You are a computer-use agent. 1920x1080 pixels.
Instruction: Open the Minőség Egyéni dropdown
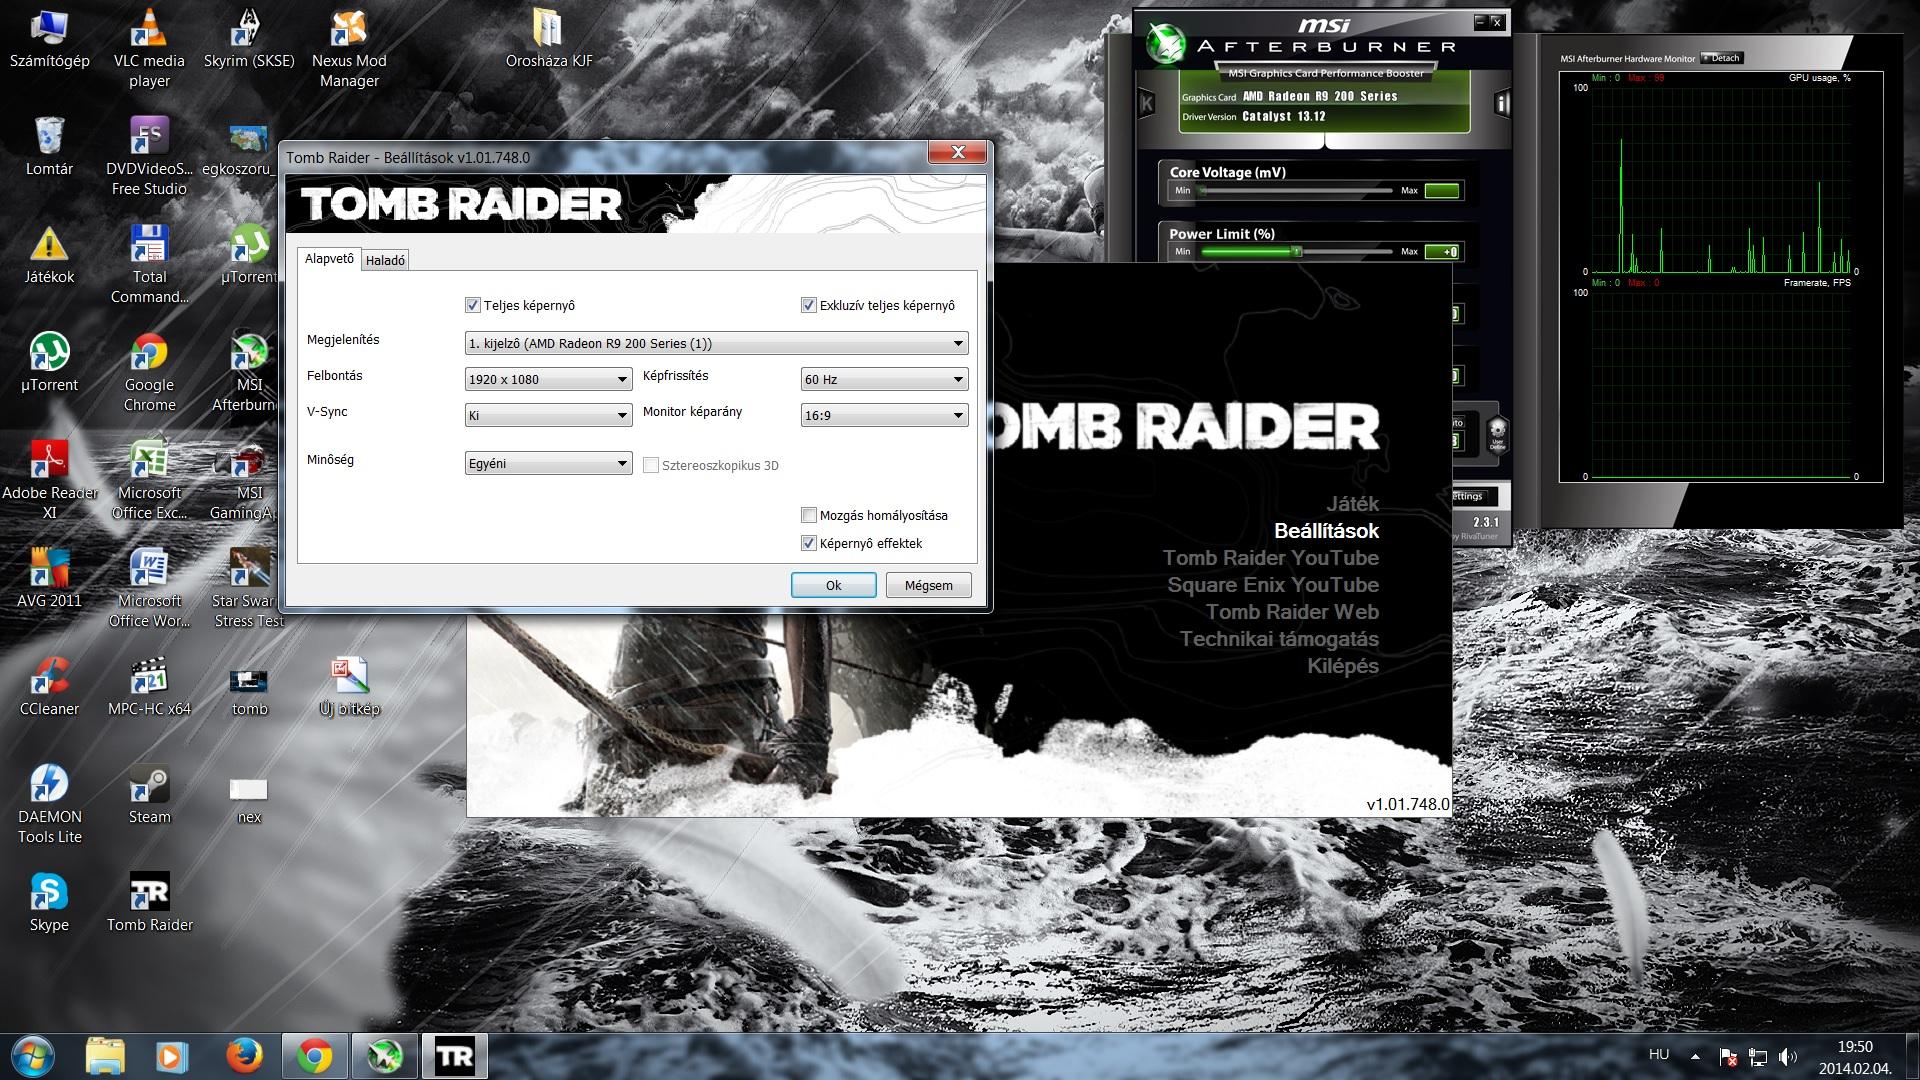549,463
